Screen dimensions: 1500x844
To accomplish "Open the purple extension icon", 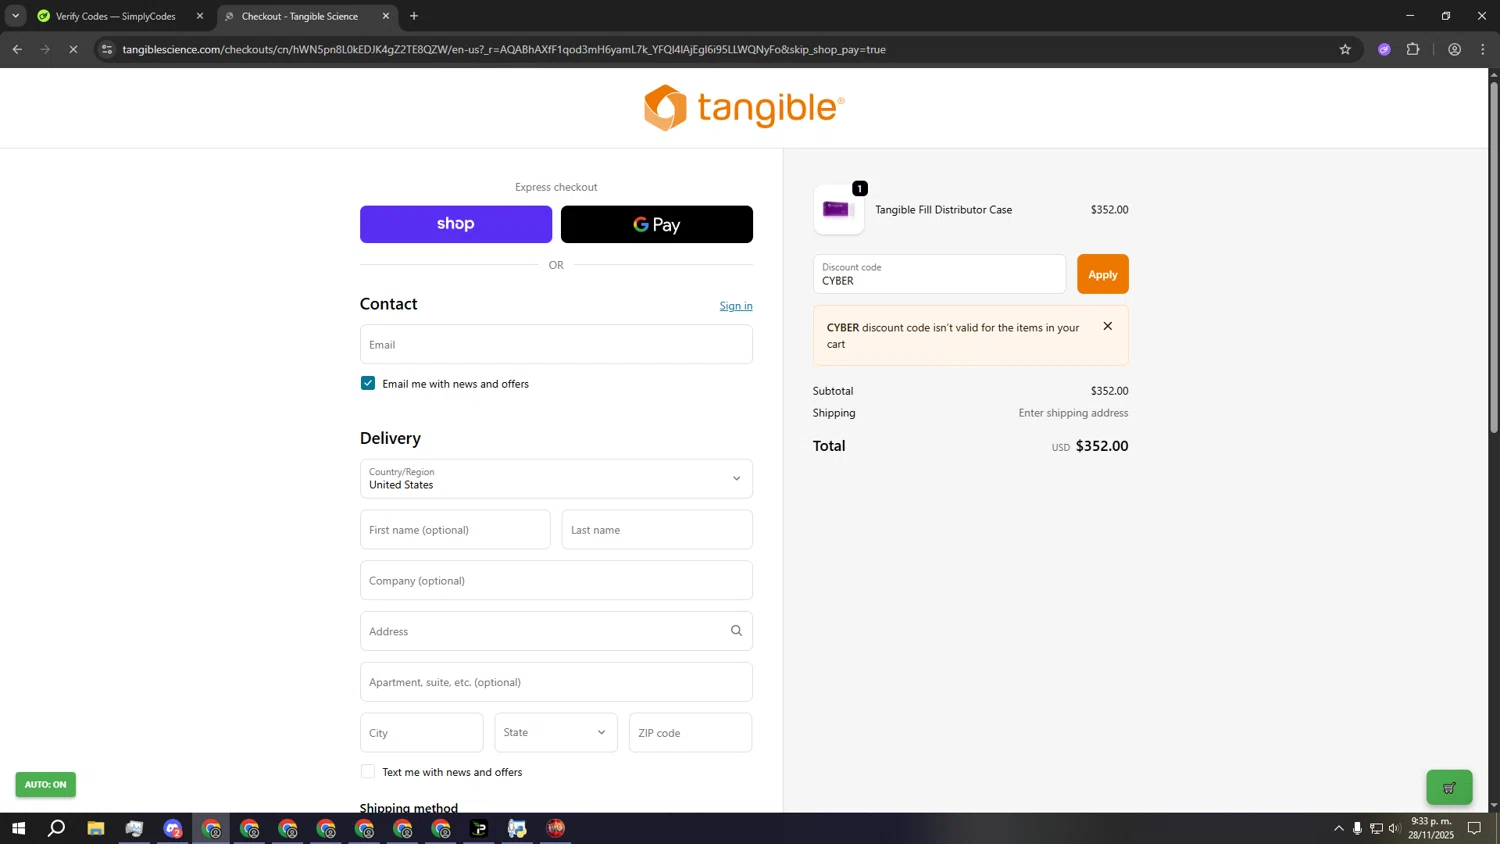I will 1384,49.
